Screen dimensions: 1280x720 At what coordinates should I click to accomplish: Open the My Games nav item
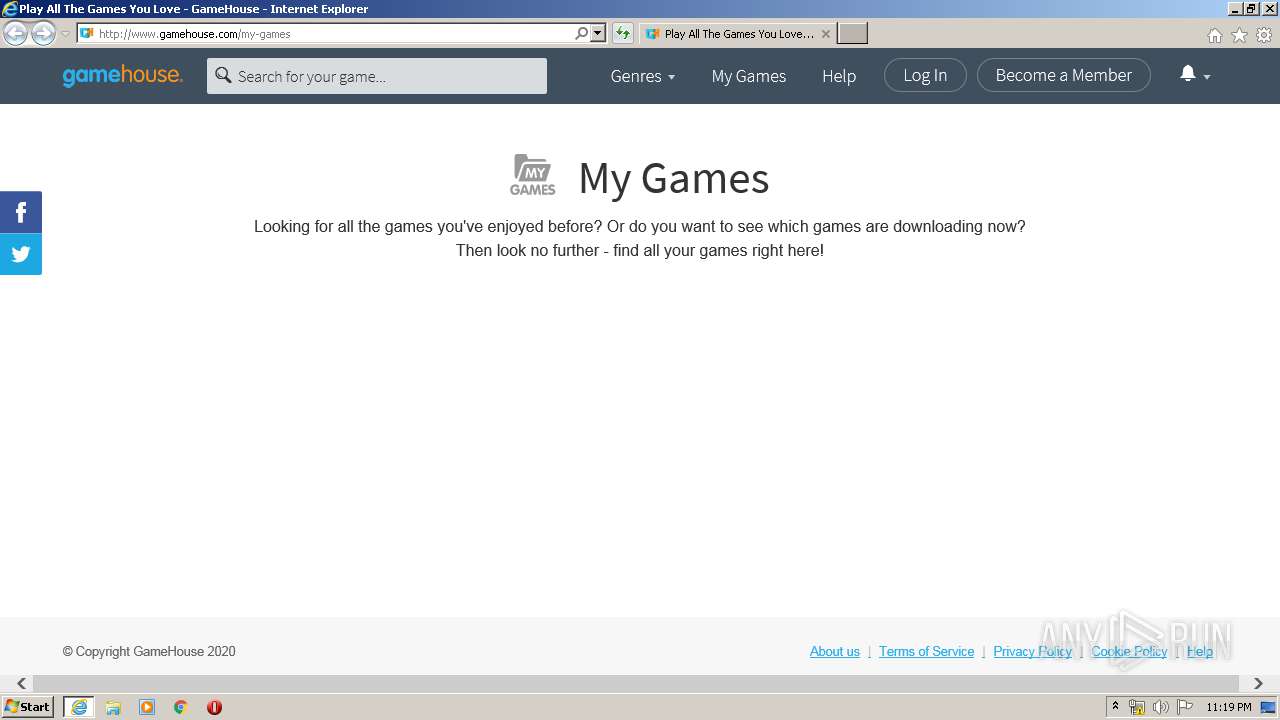(x=749, y=76)
